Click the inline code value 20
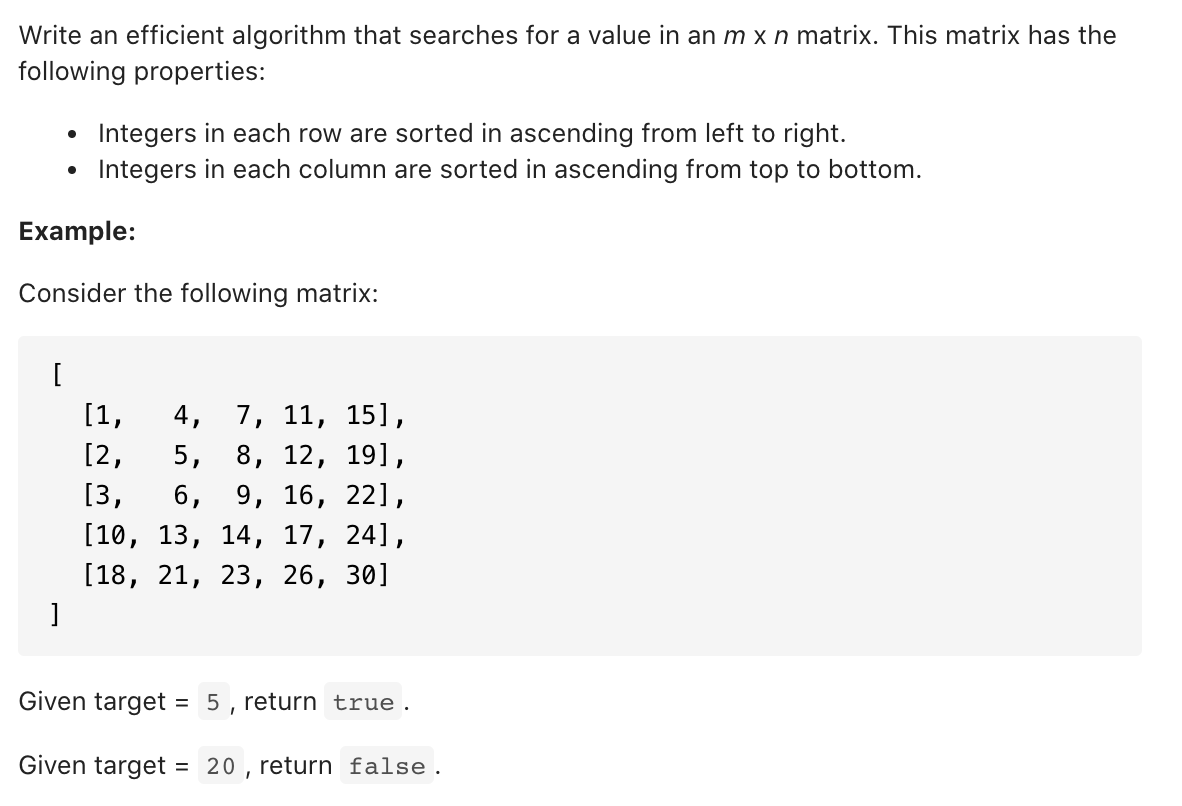Image resolution: width=1182 pixels, height=806 pixels. click(x=221, y=766)
